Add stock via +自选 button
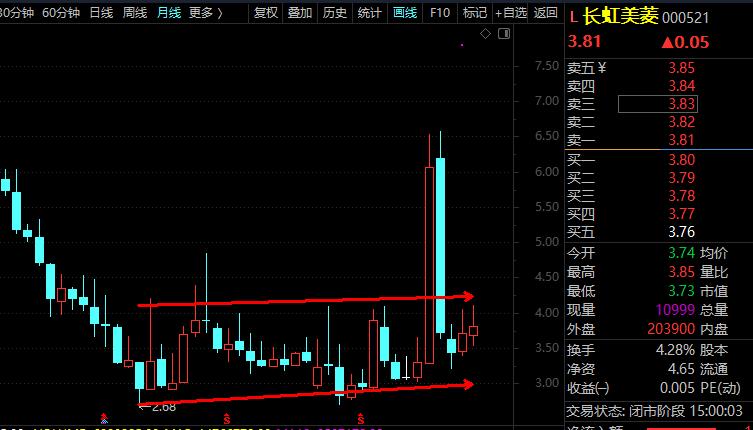The image size is (753, 430). (511, 12)
